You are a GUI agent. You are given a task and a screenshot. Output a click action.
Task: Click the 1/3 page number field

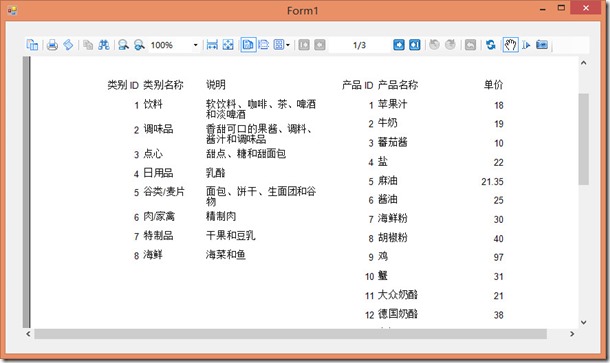click(359, 45)
